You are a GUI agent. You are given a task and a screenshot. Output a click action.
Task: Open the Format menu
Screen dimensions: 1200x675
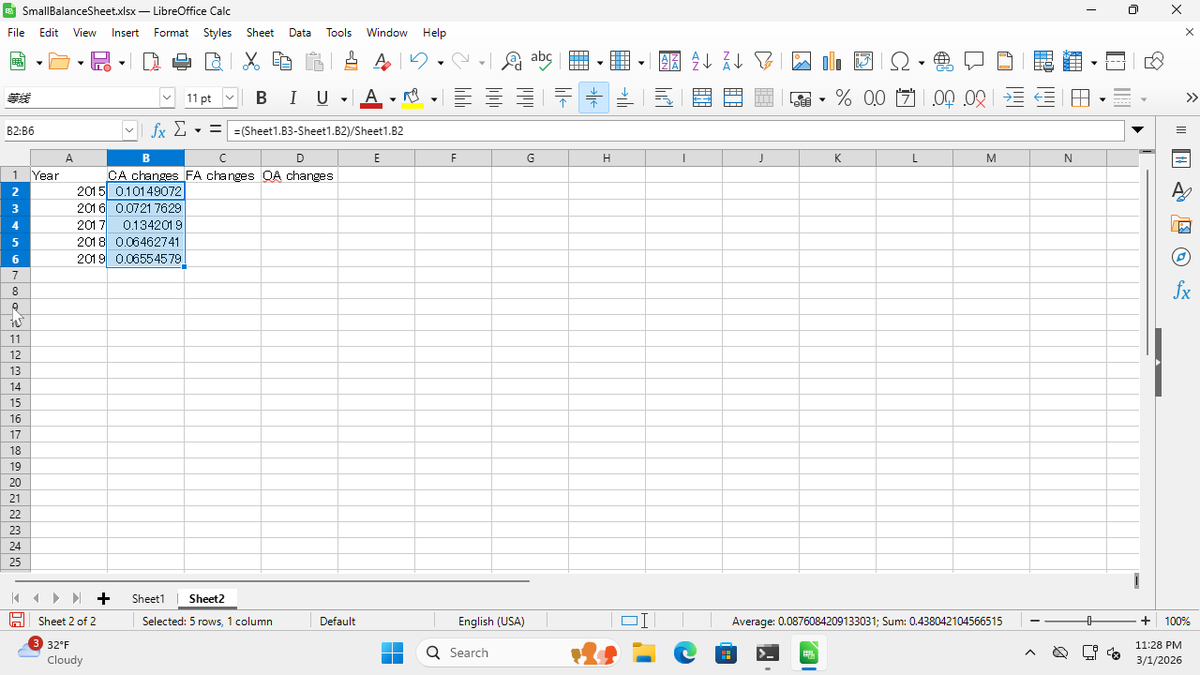171,33
